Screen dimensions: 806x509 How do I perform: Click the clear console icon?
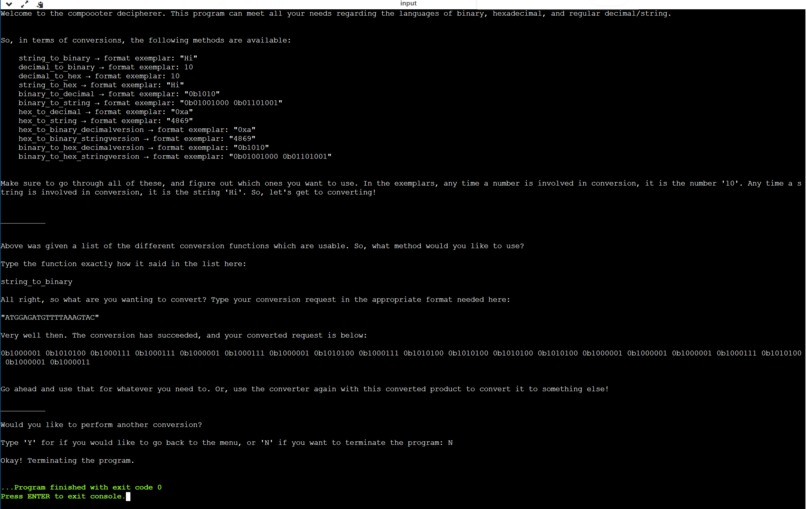pyautogui.click(x=40, y=5)
